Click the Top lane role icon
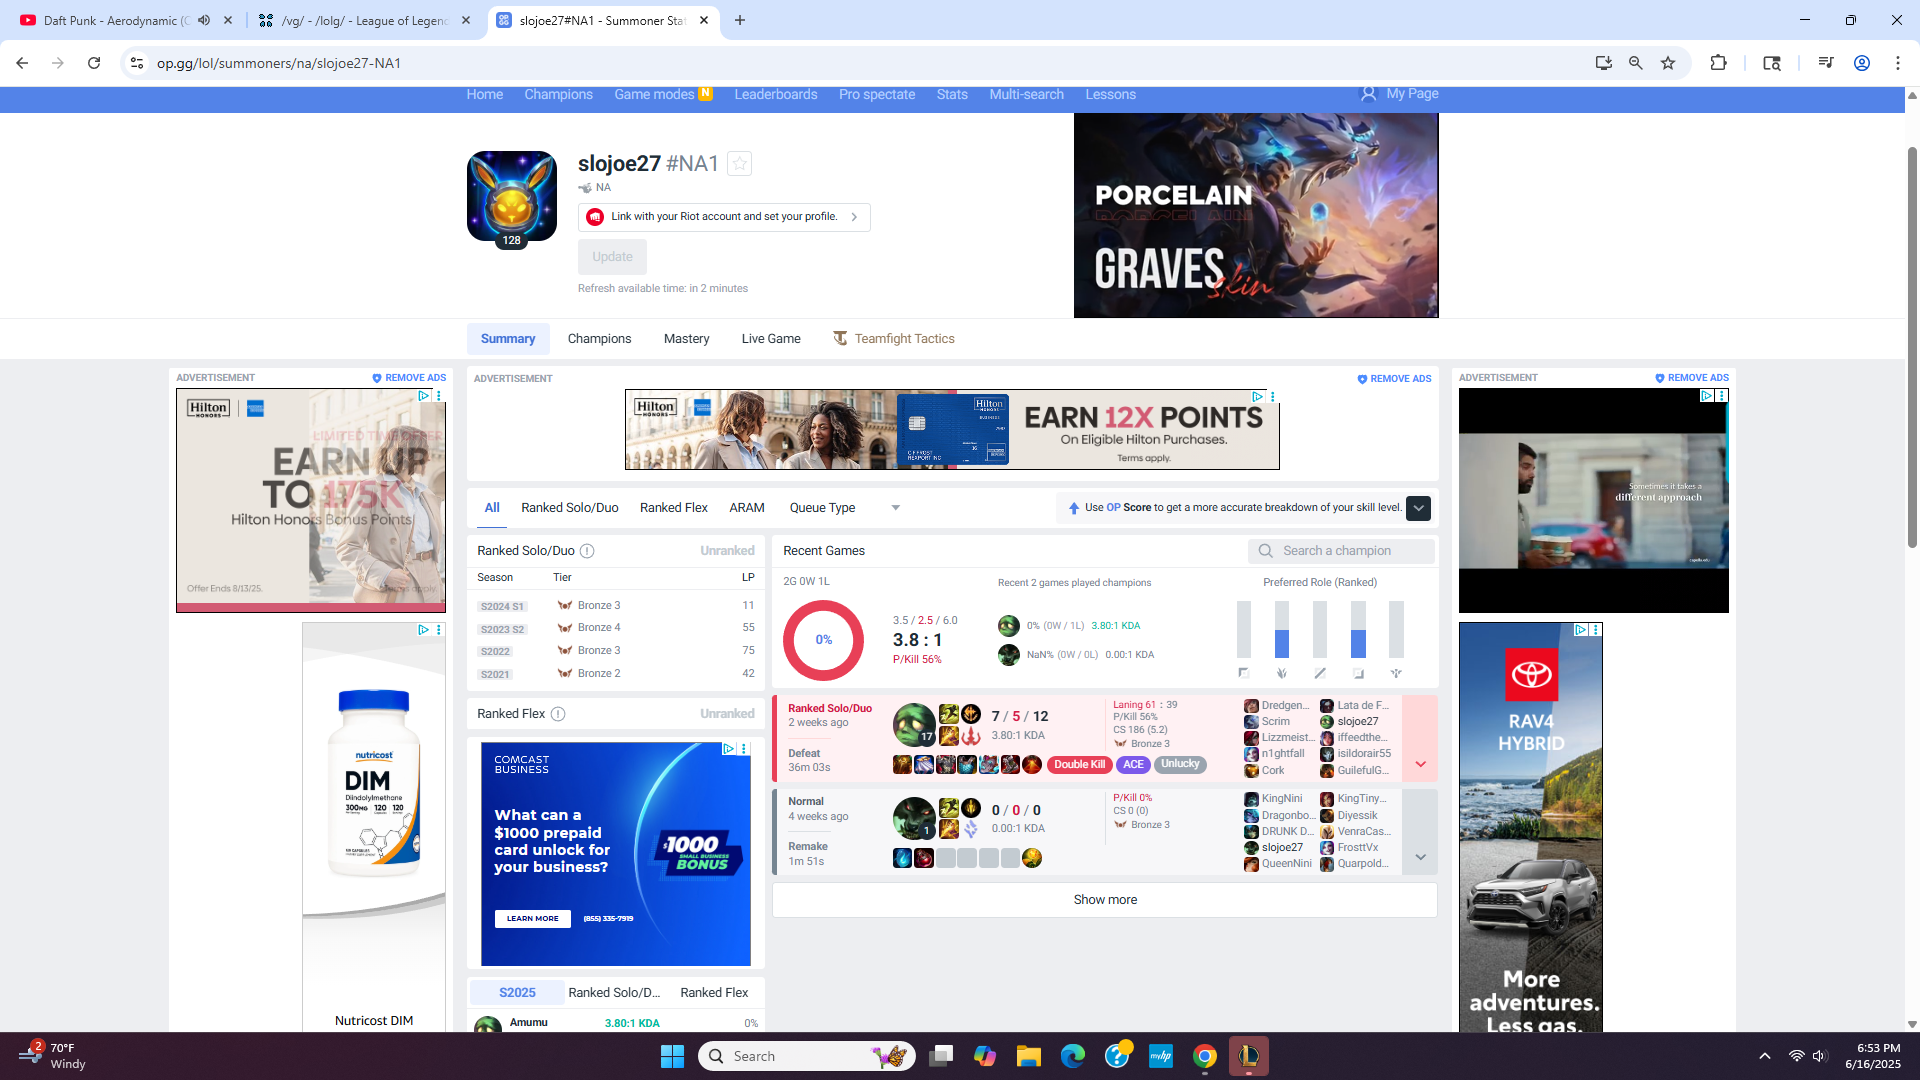 coord(1243,674)
